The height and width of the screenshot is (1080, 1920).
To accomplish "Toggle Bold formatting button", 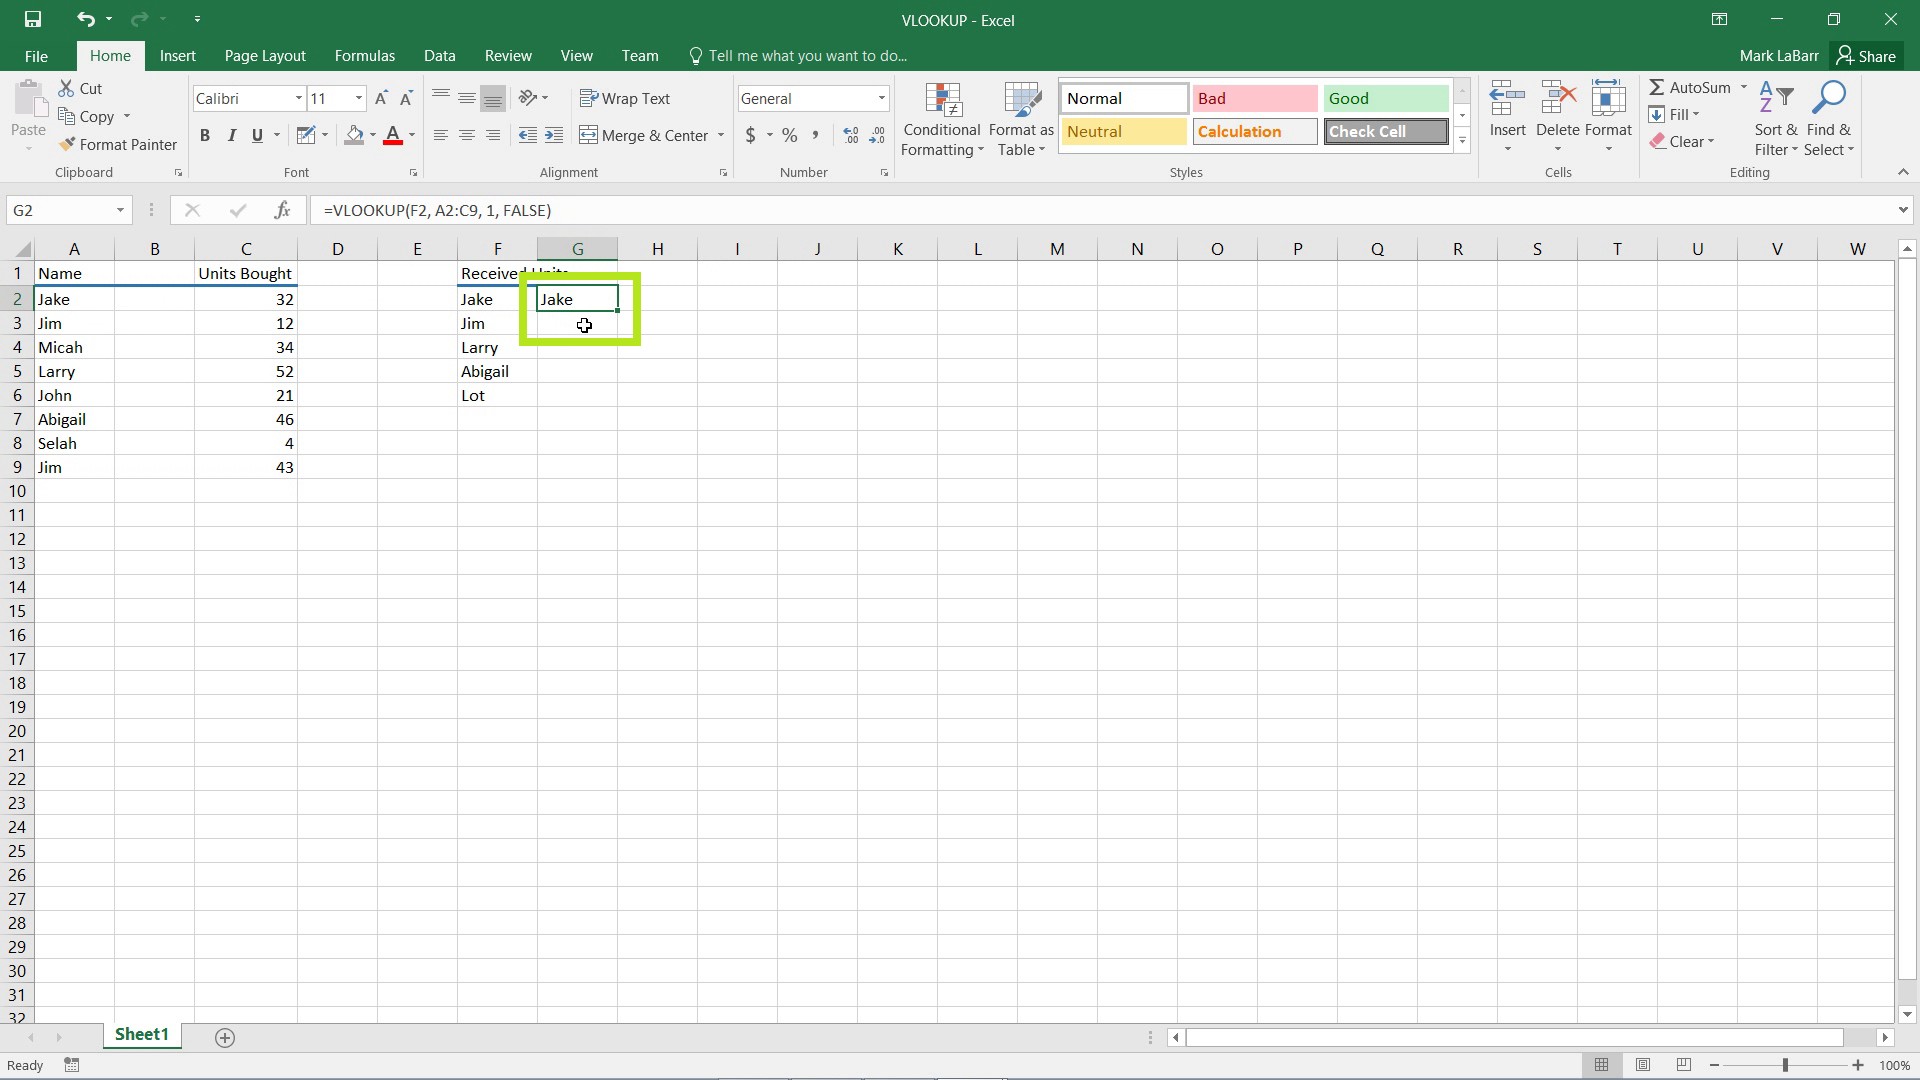I will pos(204,135).
